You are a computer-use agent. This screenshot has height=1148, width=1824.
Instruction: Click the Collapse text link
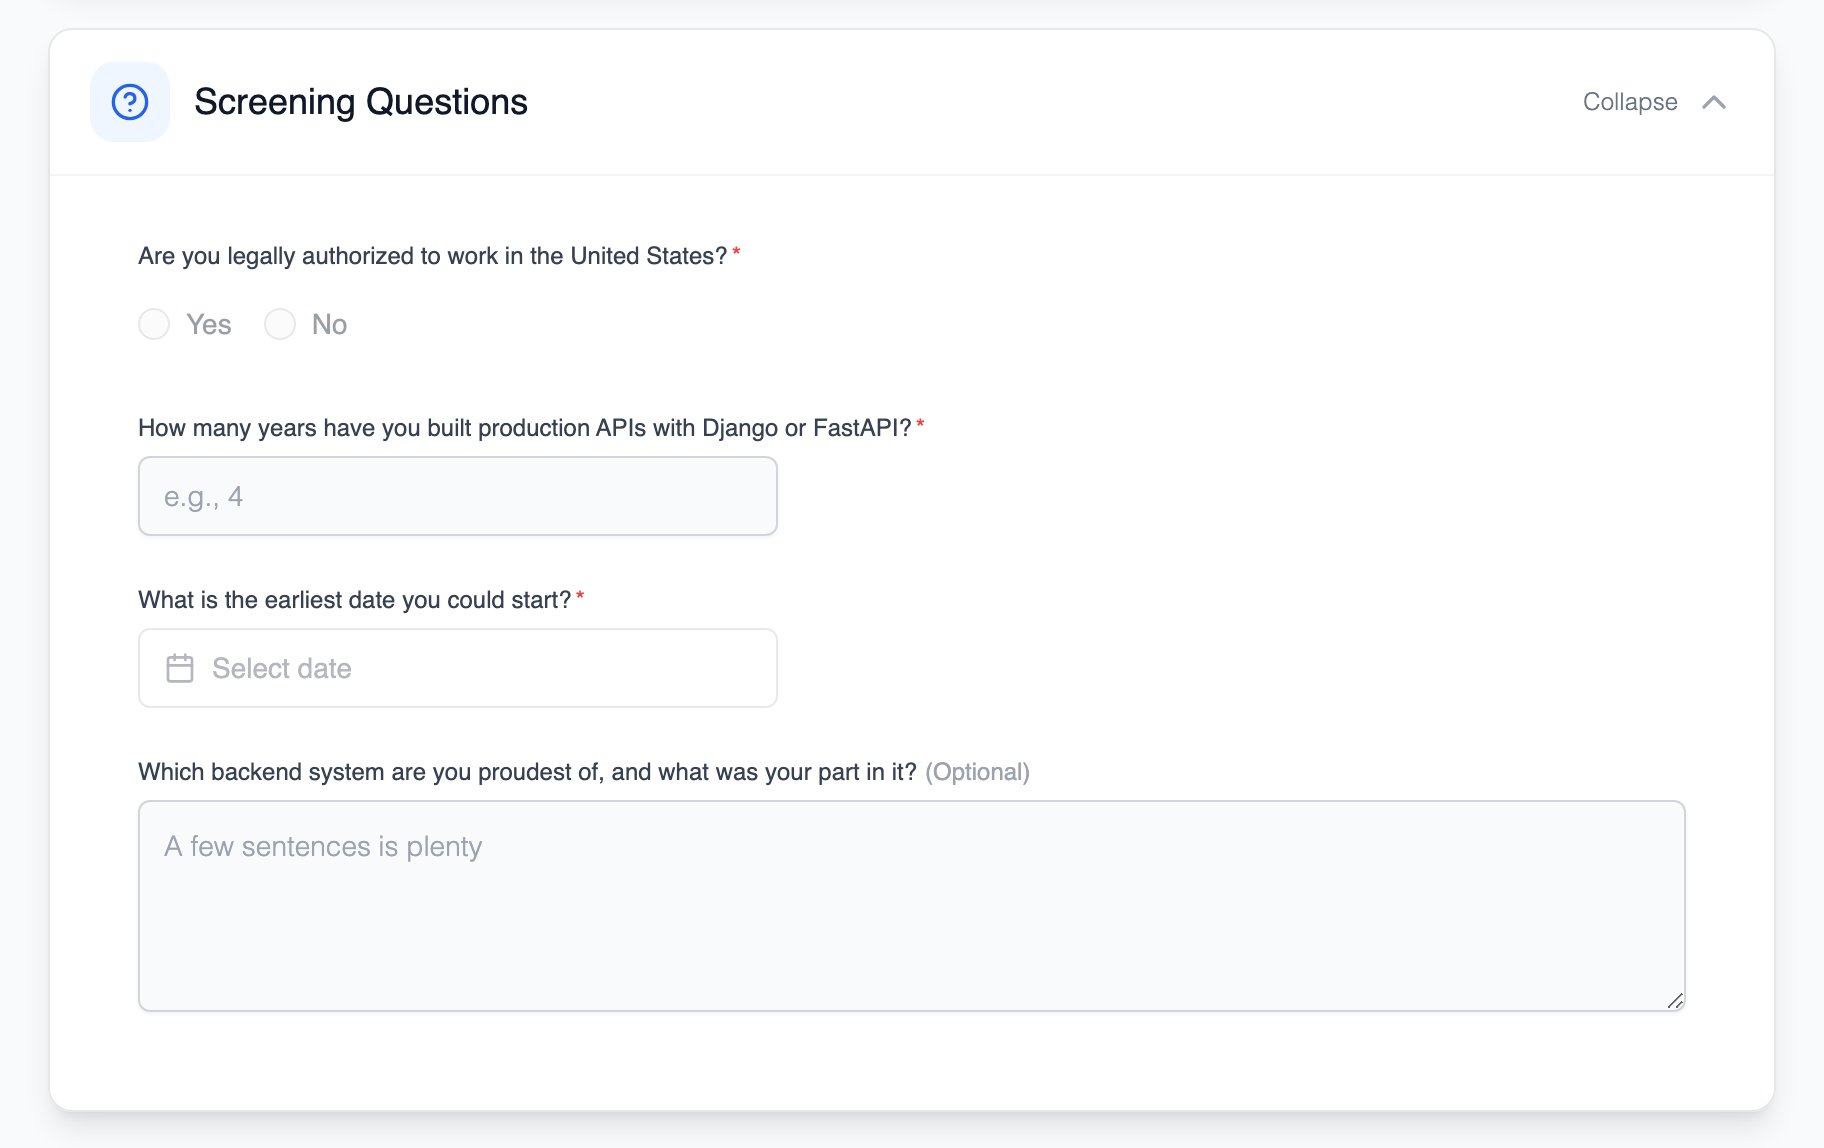[x=1630, y=102]
